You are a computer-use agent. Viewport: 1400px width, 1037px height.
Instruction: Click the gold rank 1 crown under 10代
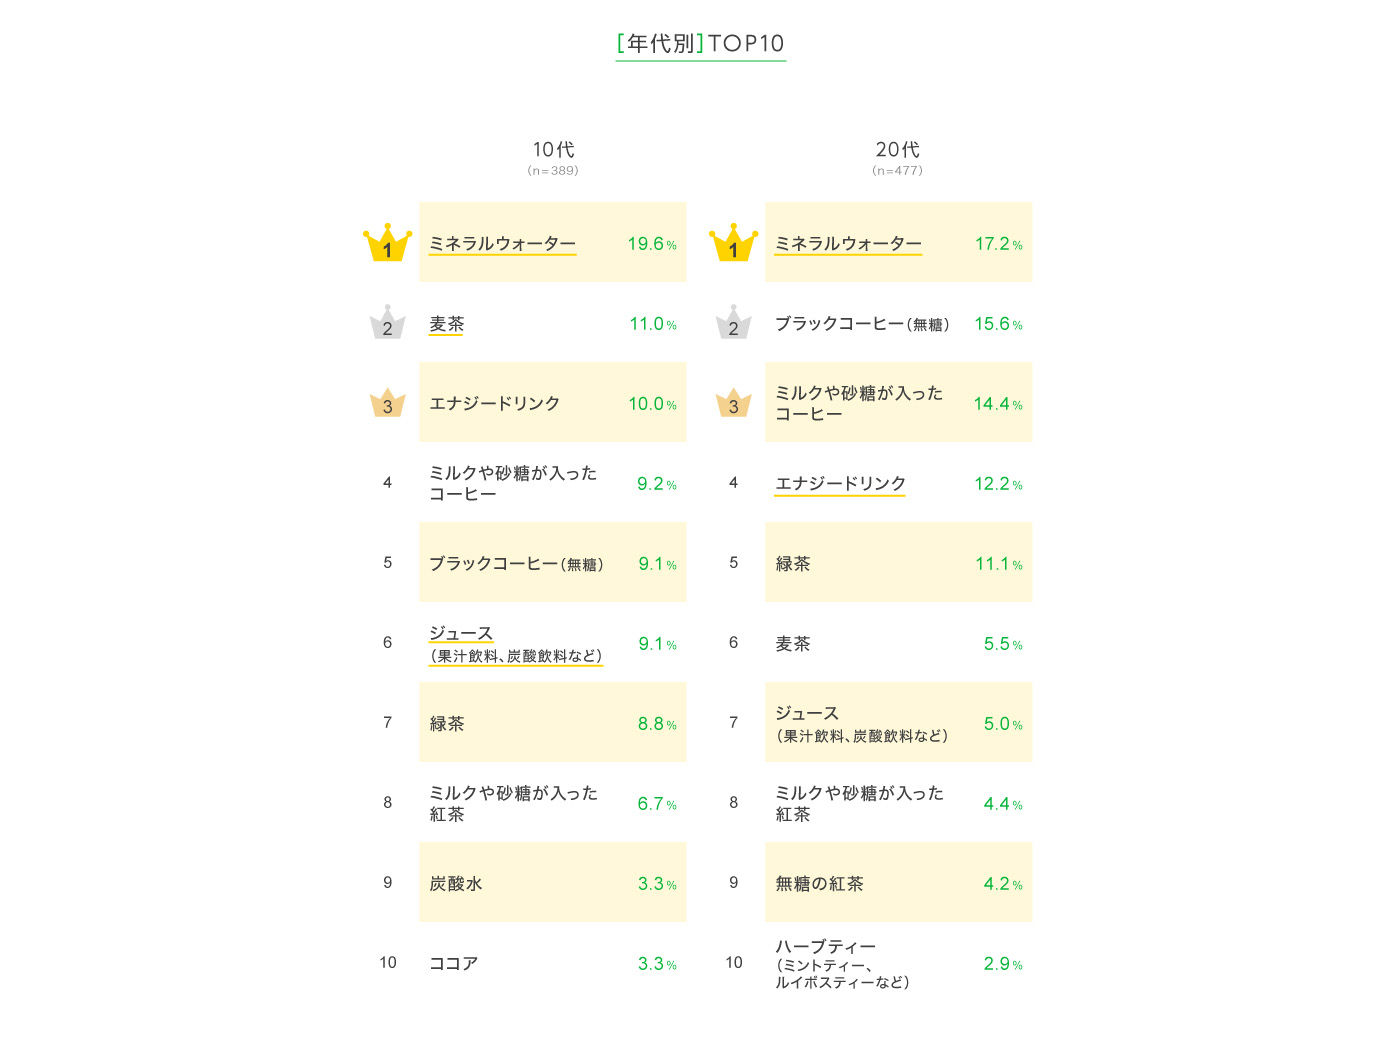[388, 243]
